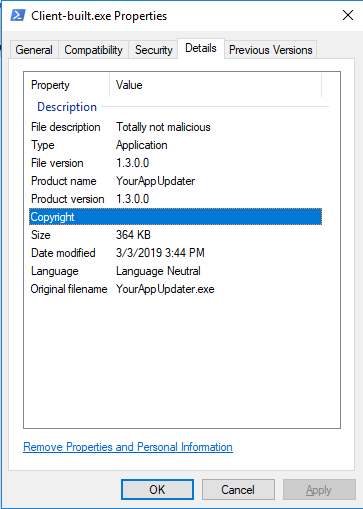
Task: Click the PowerShell icon in title bar
Action: point(18,15)
